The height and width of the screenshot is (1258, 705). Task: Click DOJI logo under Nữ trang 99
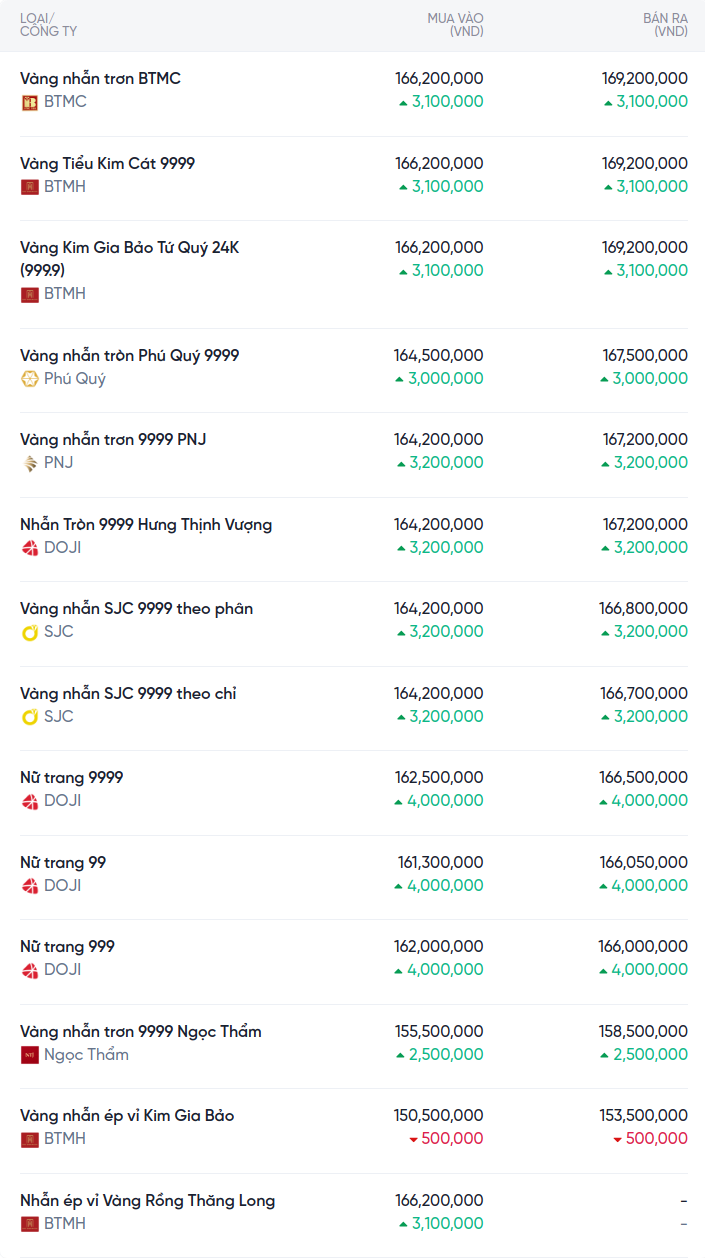point(30,886)
